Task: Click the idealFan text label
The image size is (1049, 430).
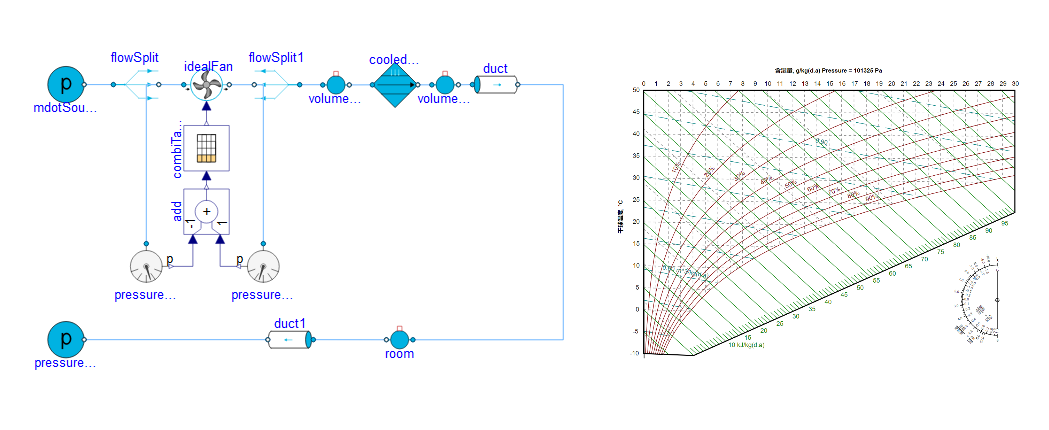Action: pos(208,67)
